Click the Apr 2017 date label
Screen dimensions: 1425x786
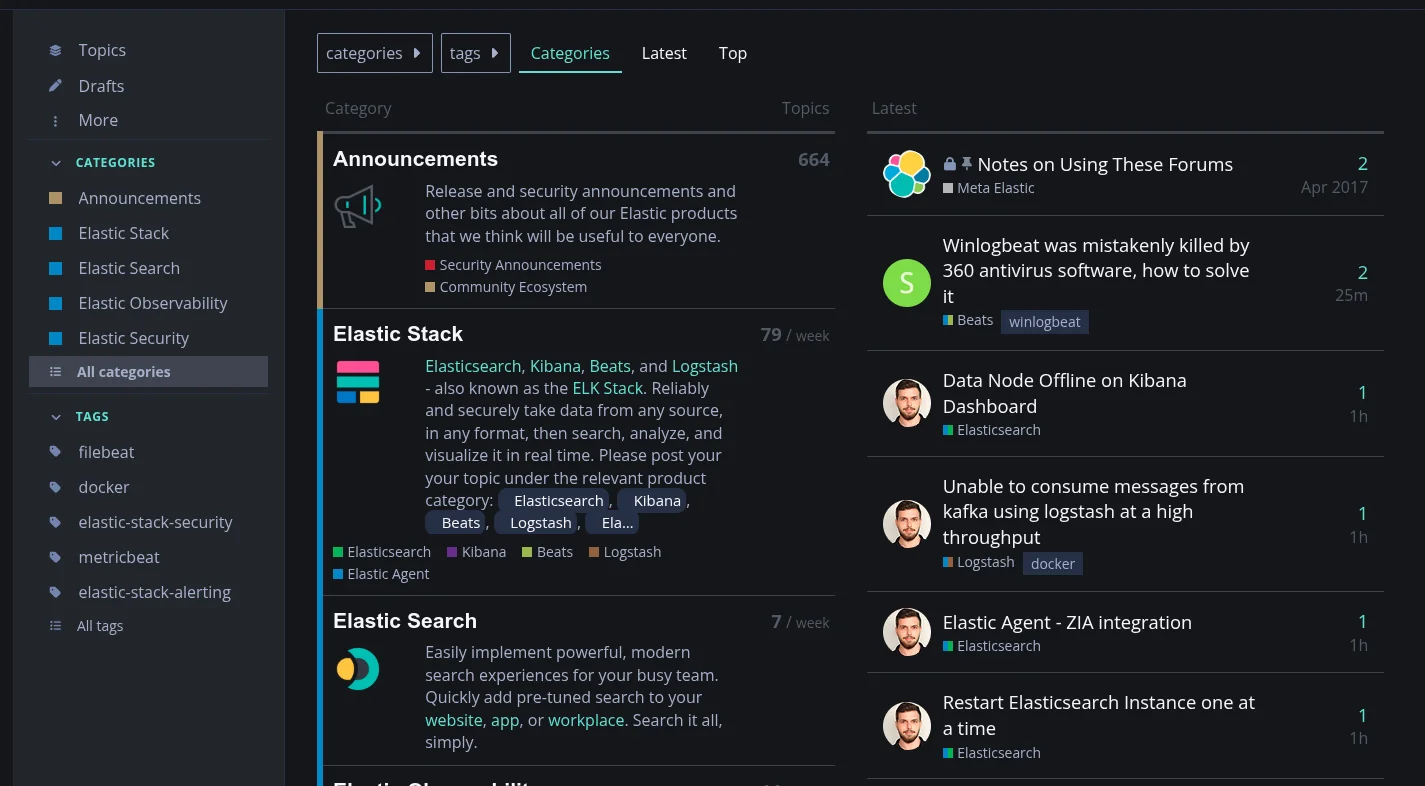click(1334, 187)
